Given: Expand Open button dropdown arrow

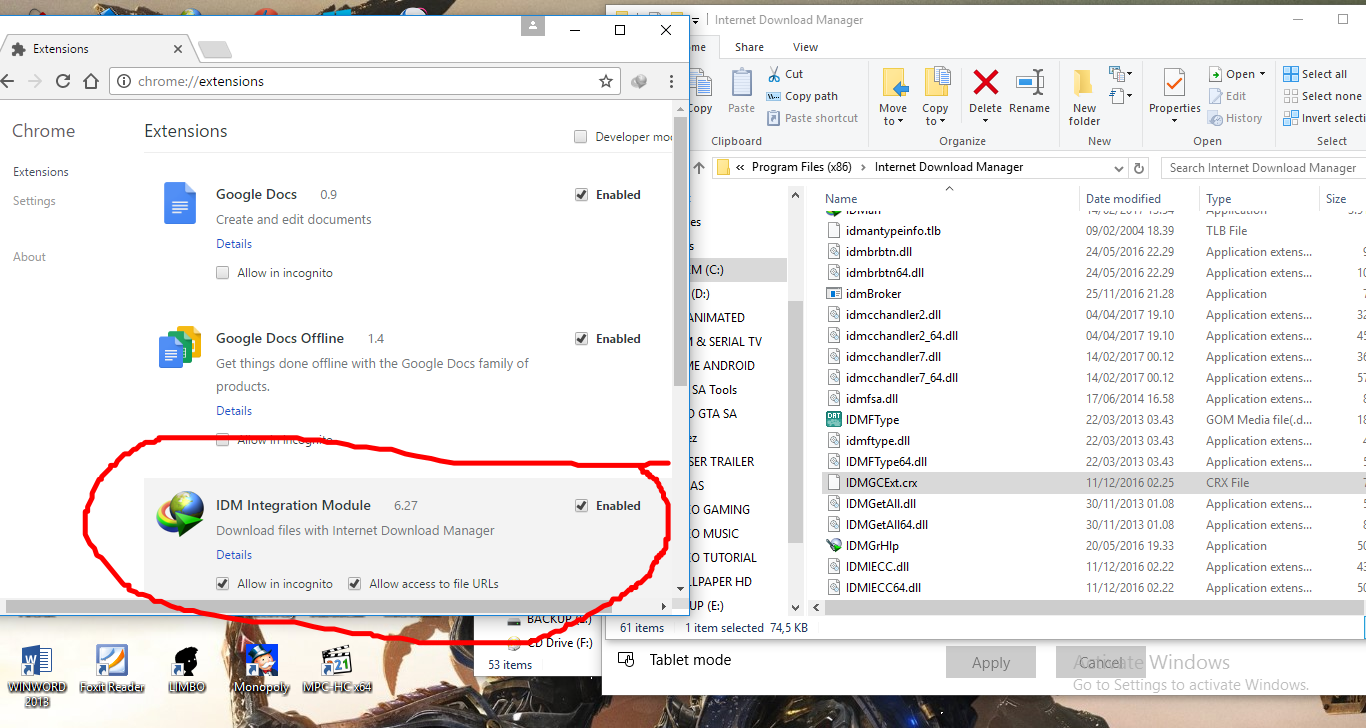Looking at the screenshot, I should pos(1262,74).
